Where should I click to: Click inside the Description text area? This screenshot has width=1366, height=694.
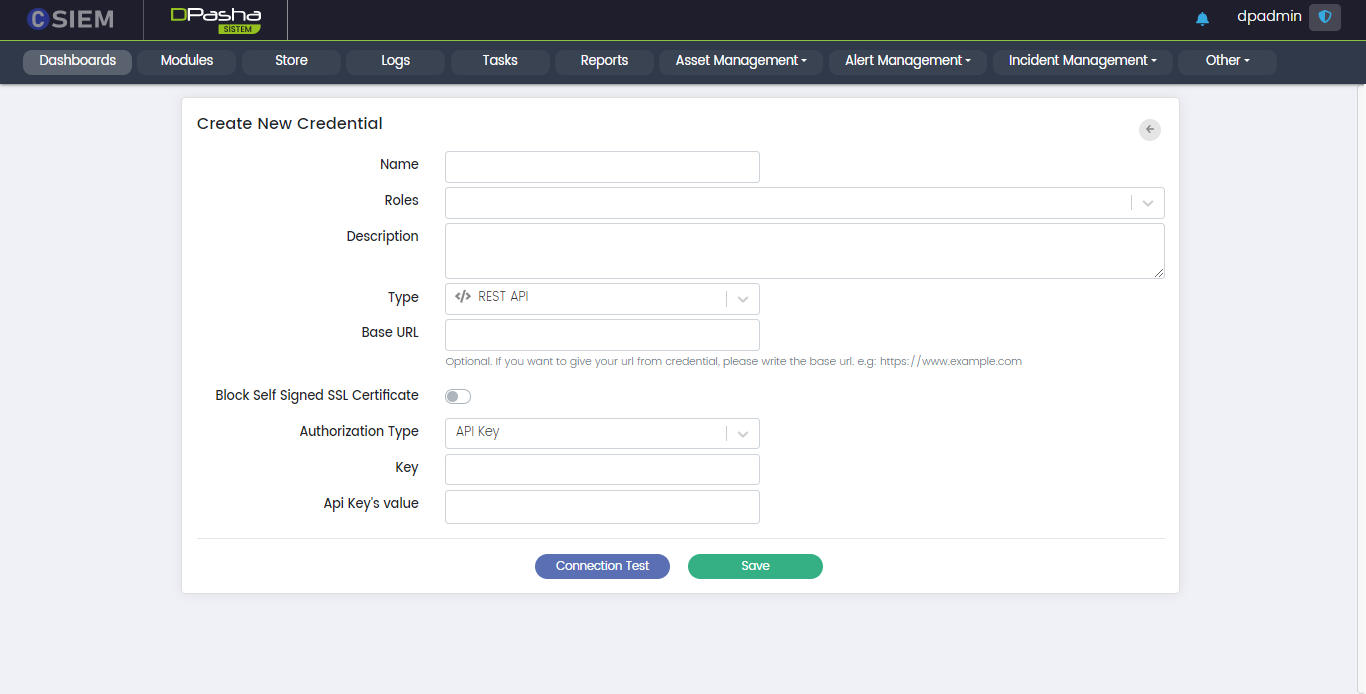[x=804, y=250]
